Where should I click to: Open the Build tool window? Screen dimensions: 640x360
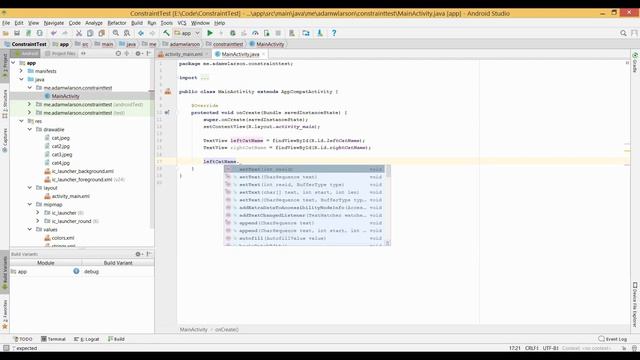tap(116, 339)
